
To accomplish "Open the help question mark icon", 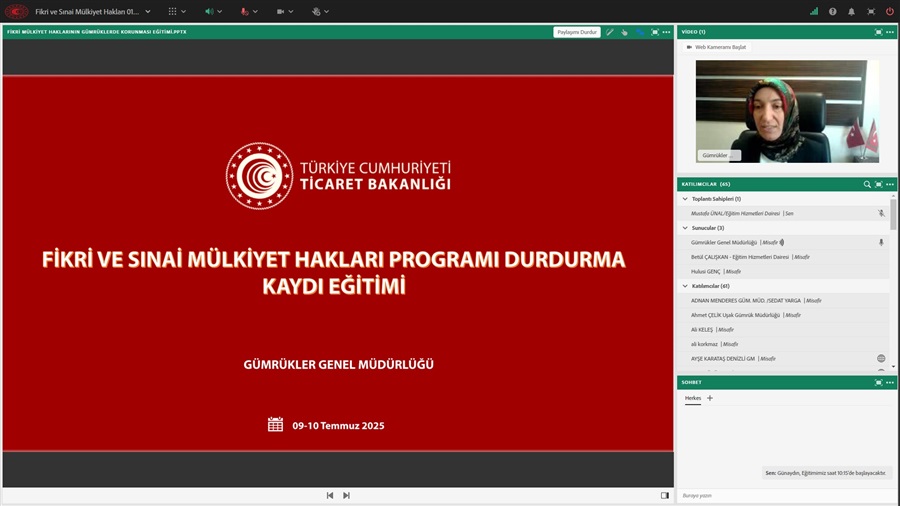I will pyautogui.click(x=832, y=11).
